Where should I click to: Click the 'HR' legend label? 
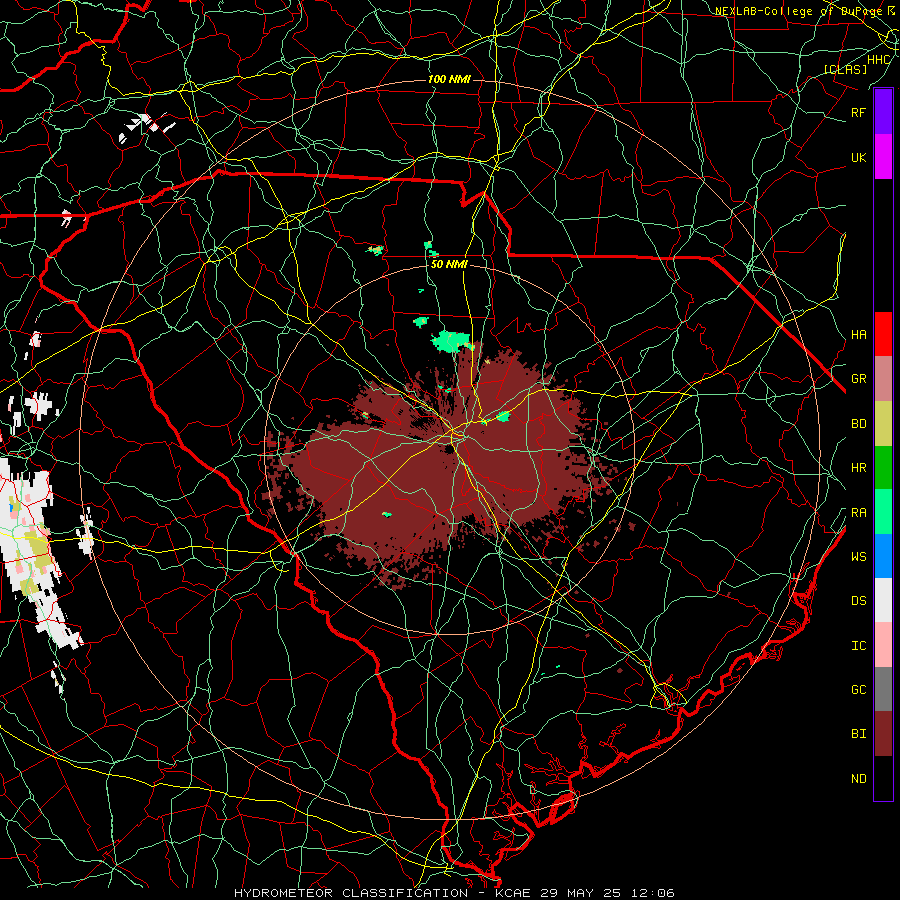pos(858,468)
